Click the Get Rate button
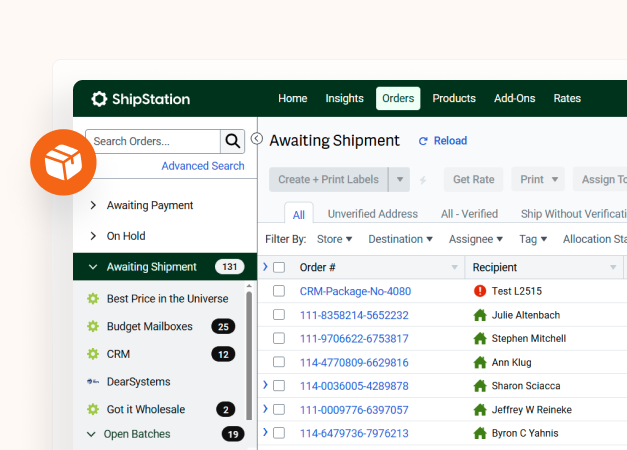This screenshot has width=627, height=450. 473,180
